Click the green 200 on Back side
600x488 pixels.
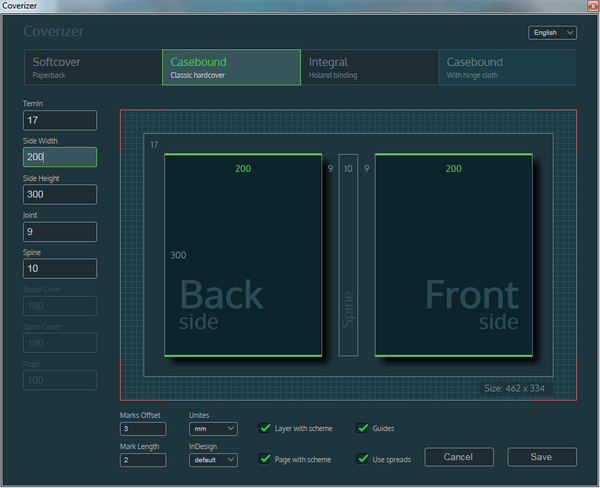pos(243,169)
